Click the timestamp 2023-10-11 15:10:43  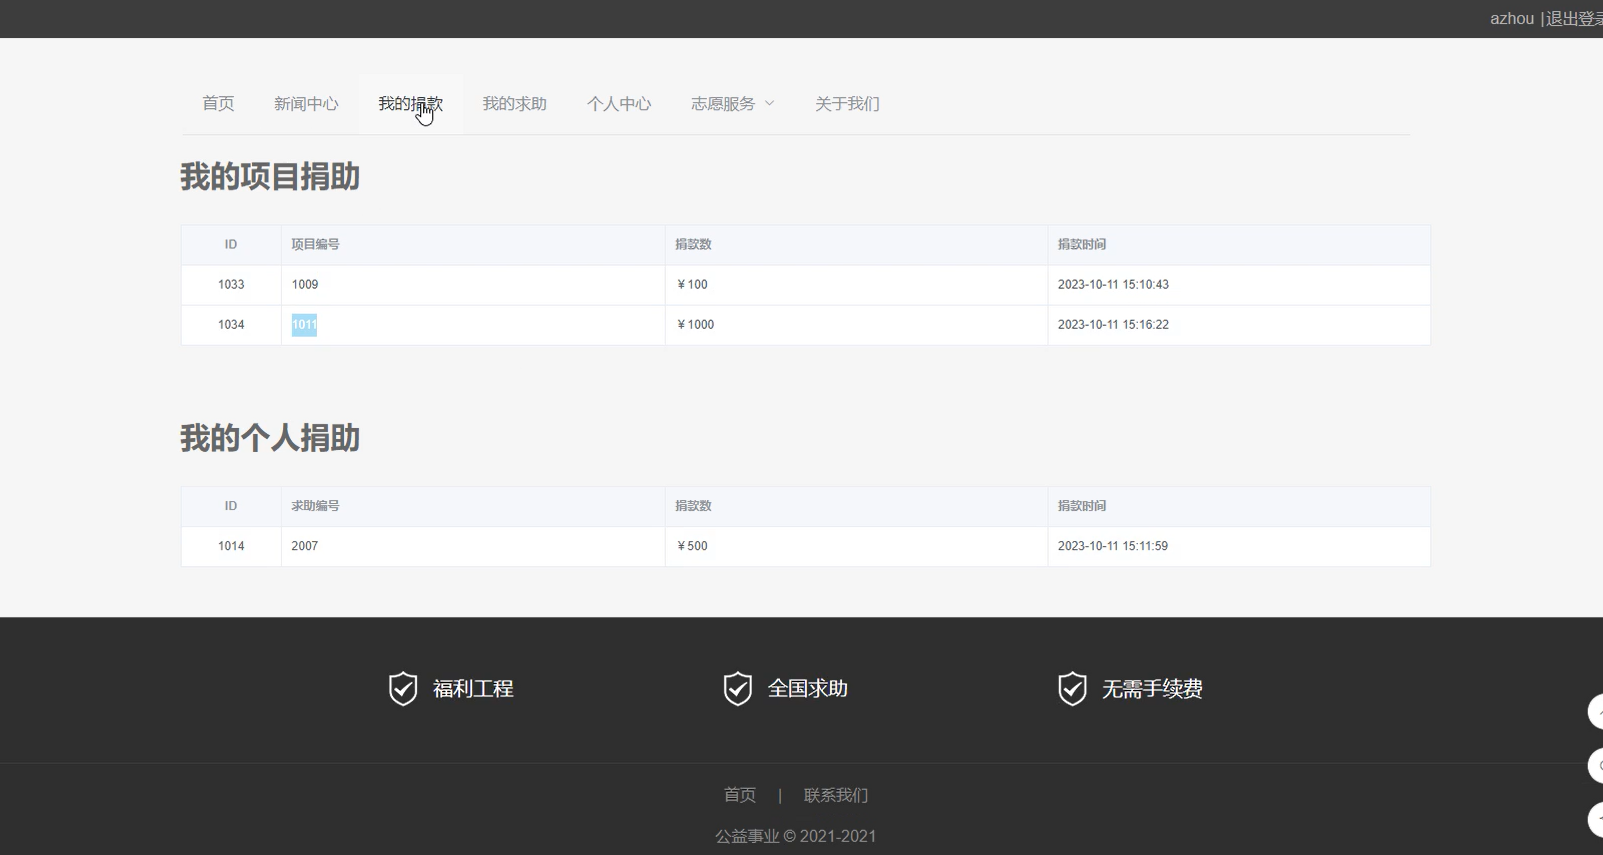point(1113,285)
